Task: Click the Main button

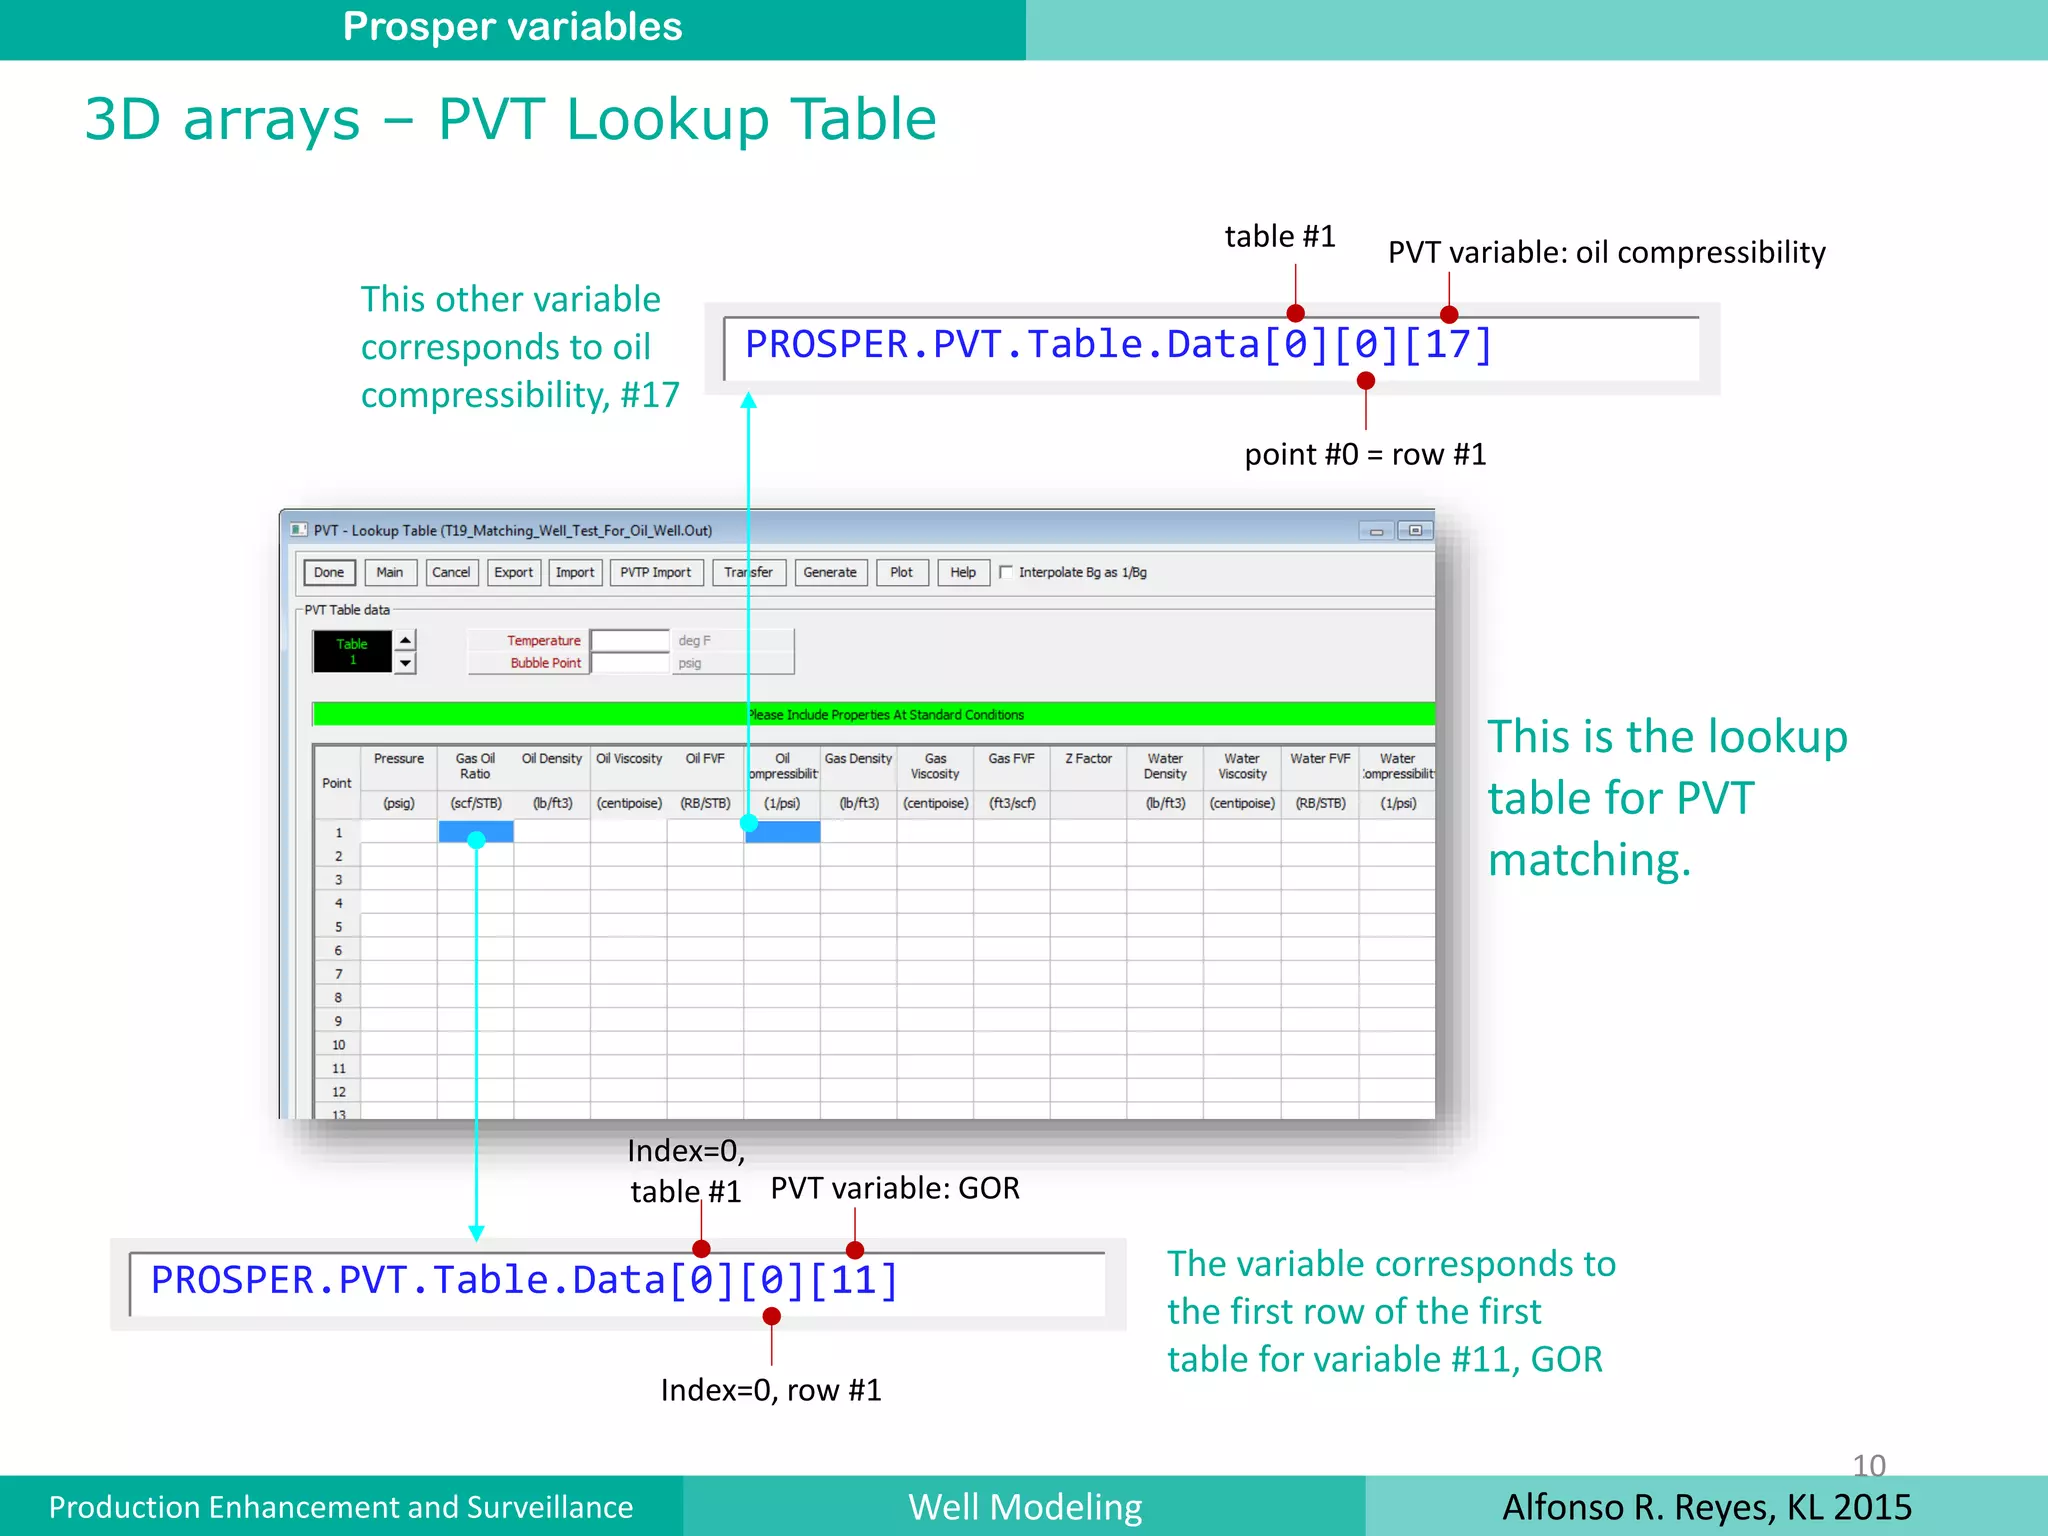Action: [x=390, y=572]
